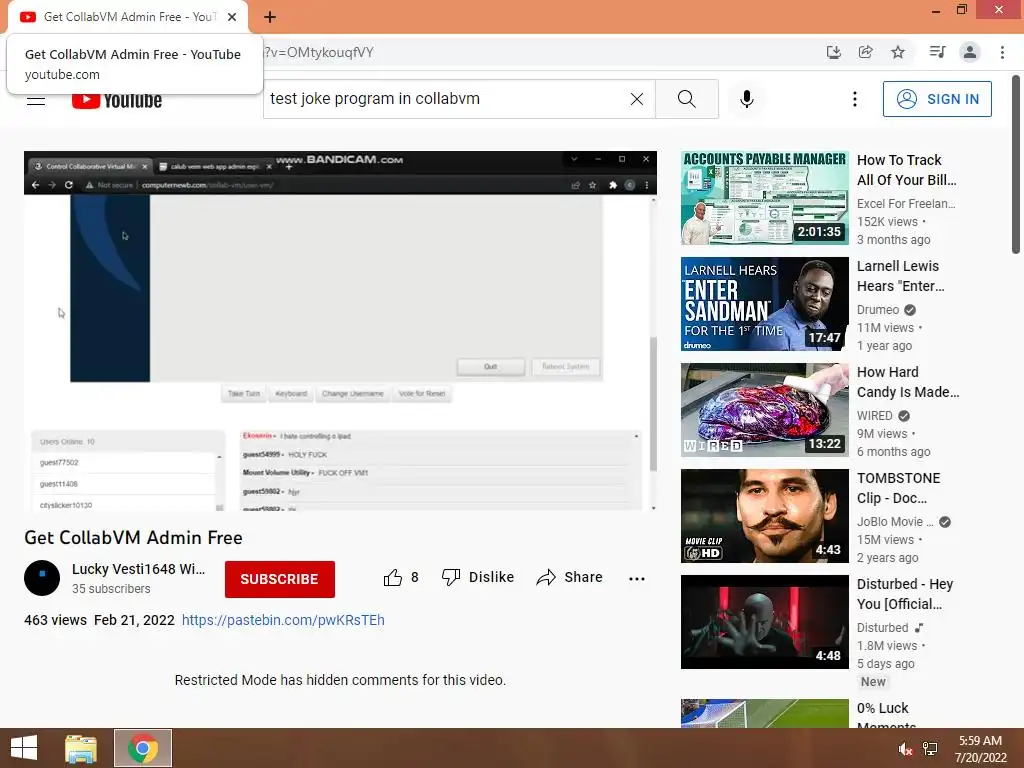The height and width of the screenshot is (768, 1024).
Task: Open Enter Sandman Larnell Lewis thumbnail
Action: pyautogui.click(x=765, y=304)
